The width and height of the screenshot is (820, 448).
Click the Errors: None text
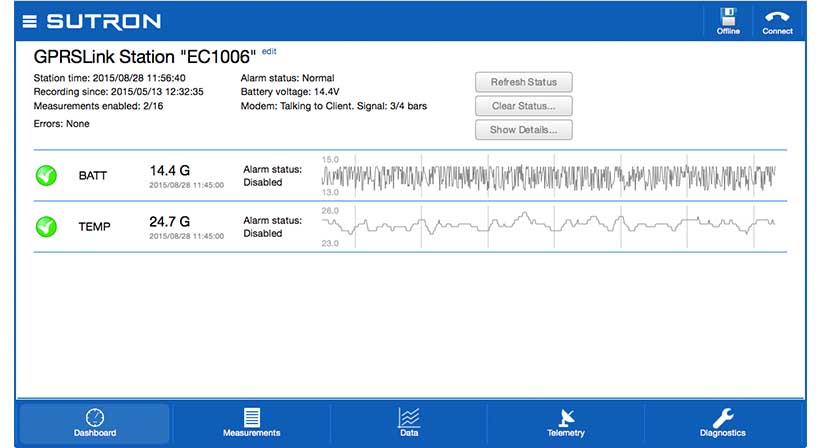click(61, 124)
